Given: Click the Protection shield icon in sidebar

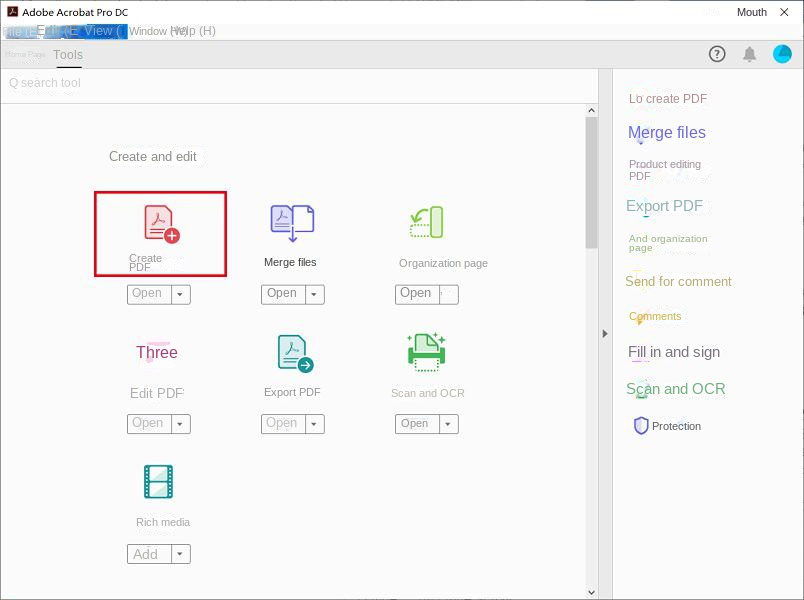Looking at the screenshot, I should [x=641, y=426].
